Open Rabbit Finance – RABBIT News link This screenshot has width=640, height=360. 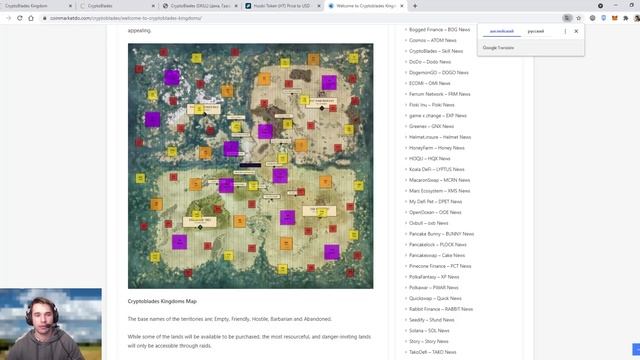[x=441, y=309]
